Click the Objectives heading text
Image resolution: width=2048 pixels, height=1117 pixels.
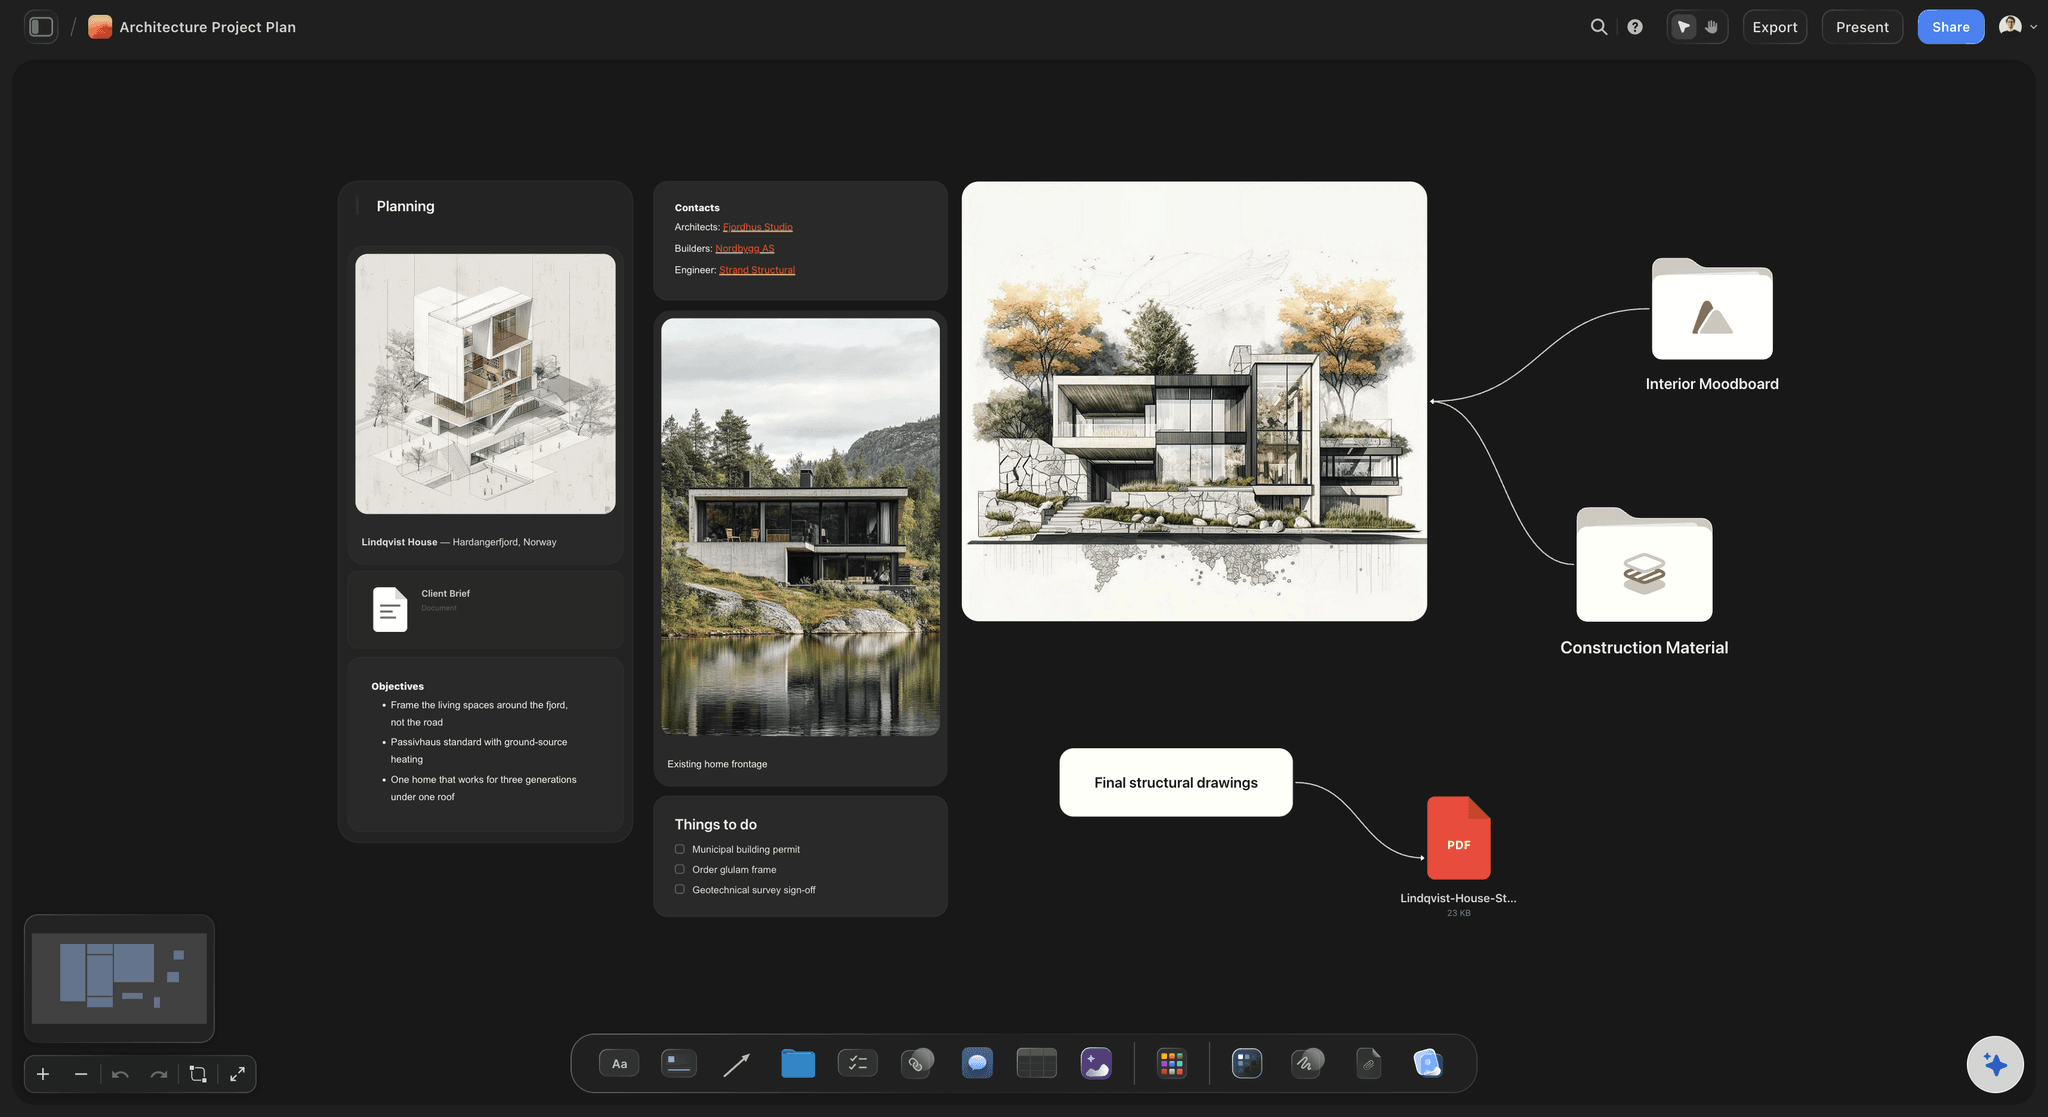point(397,686)
